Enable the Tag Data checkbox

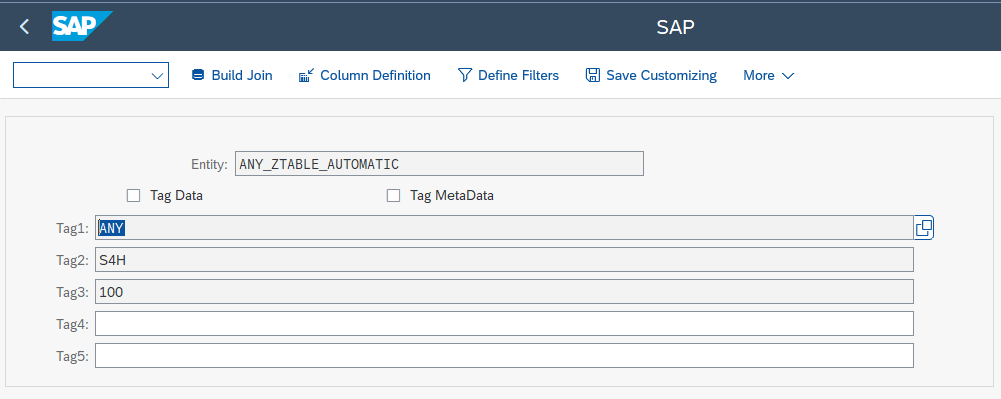point(133,195)
